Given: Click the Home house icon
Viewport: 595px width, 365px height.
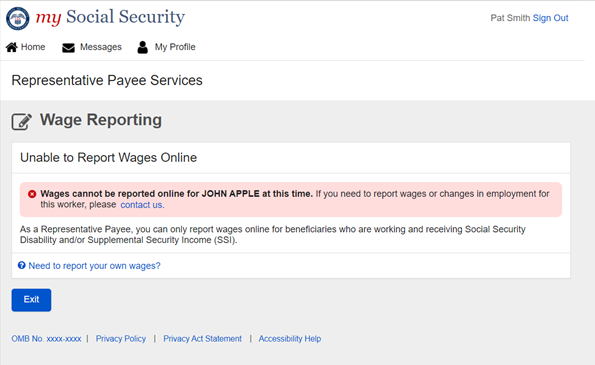Looking at the screenshot, I should pyautogui.click(x=12, y=47).
